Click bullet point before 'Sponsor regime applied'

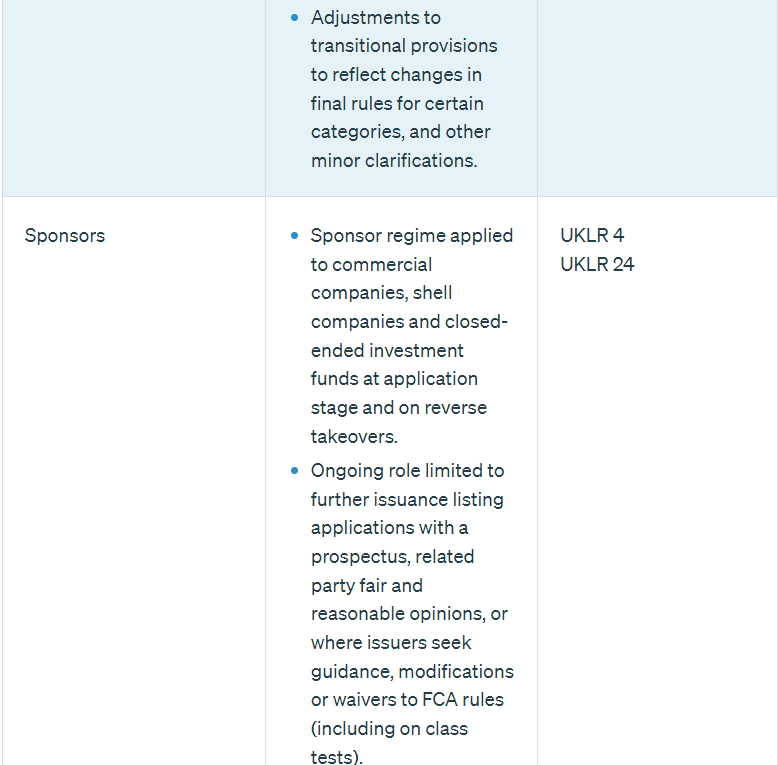pos(294,236)
